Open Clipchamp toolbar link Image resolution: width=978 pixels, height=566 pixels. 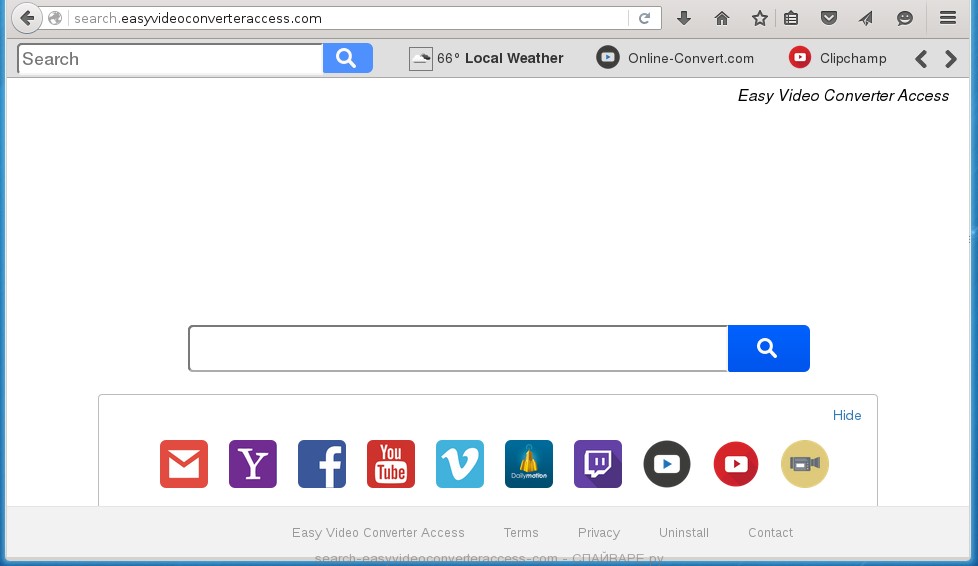(x=838, y=58)
